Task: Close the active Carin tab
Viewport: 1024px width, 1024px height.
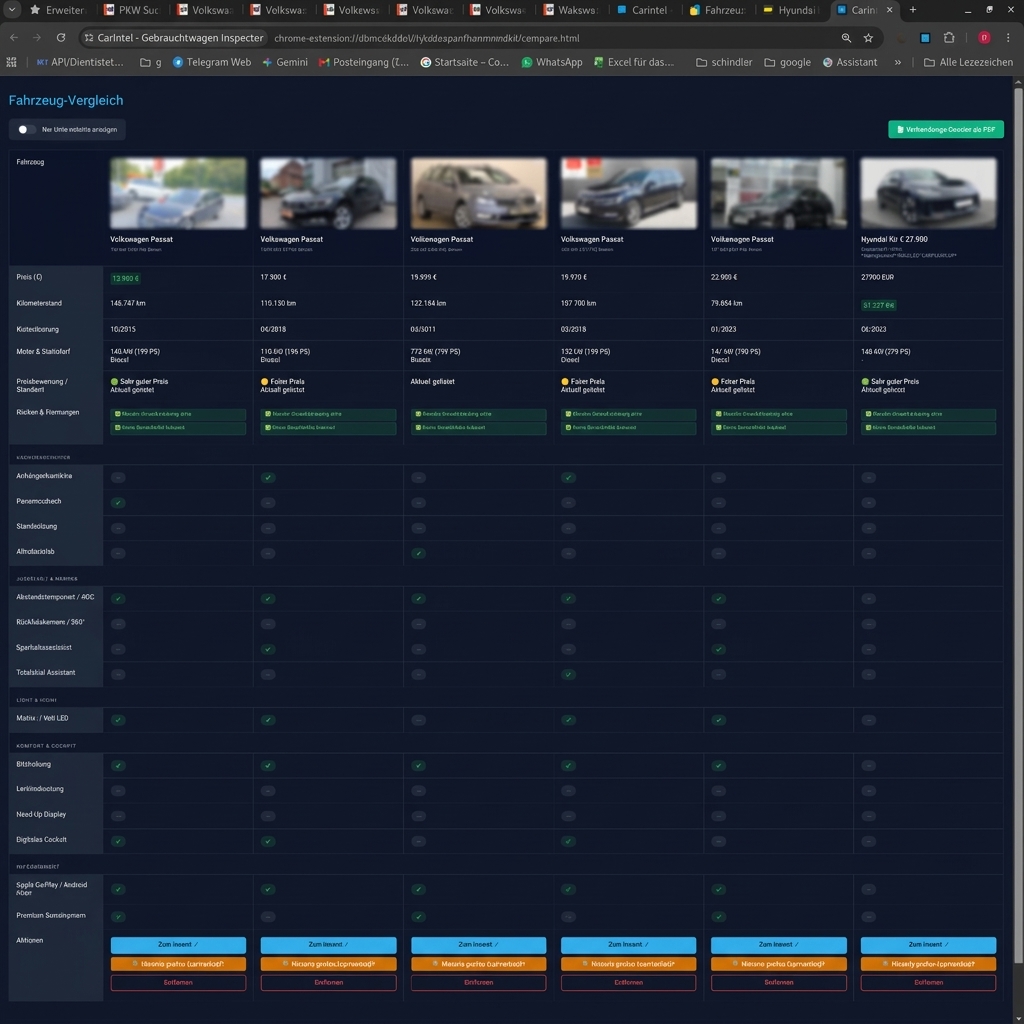Action: point(889,10)
